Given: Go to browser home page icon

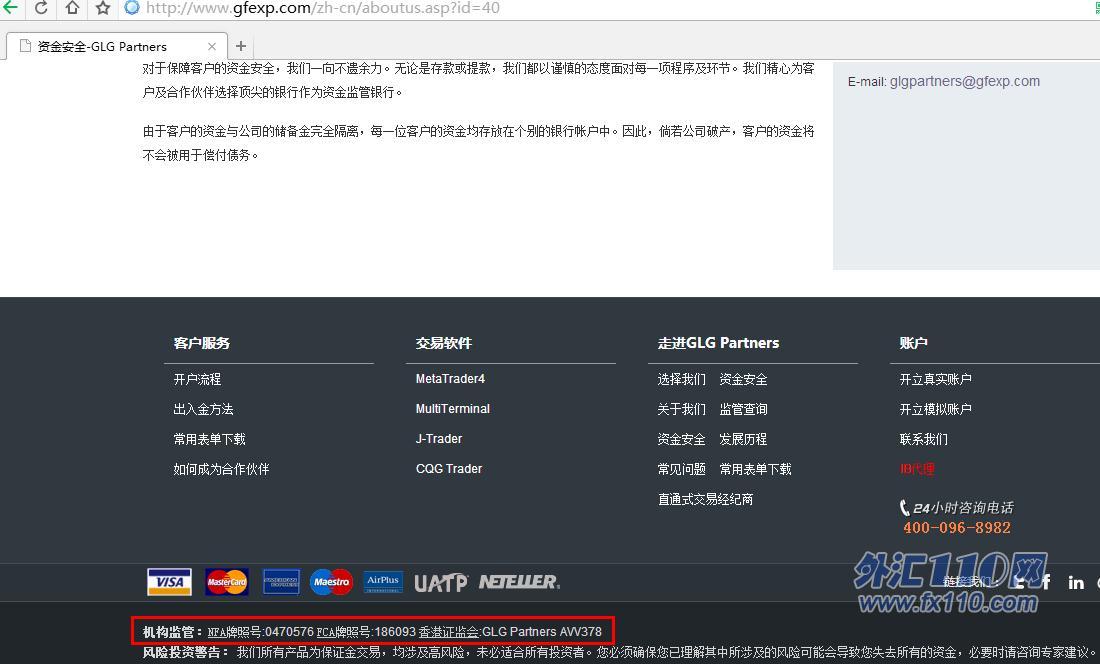Looking at the screenshot, I should pos(72,8).
